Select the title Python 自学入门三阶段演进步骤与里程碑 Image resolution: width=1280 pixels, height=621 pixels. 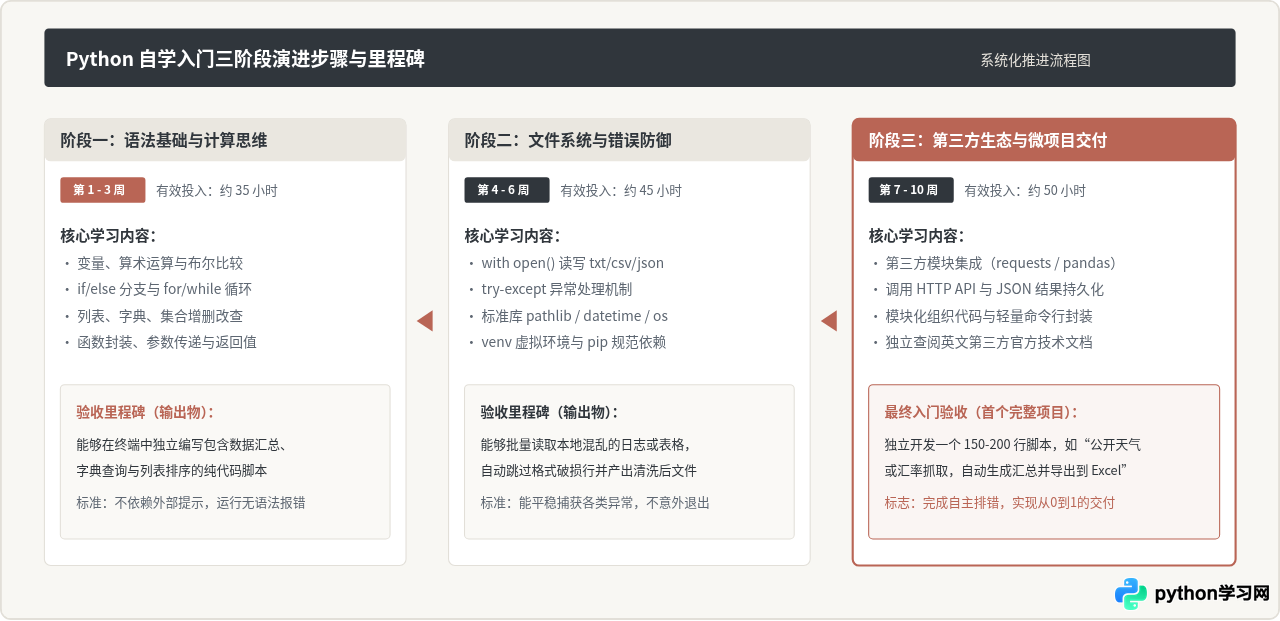tap(245, 59)
